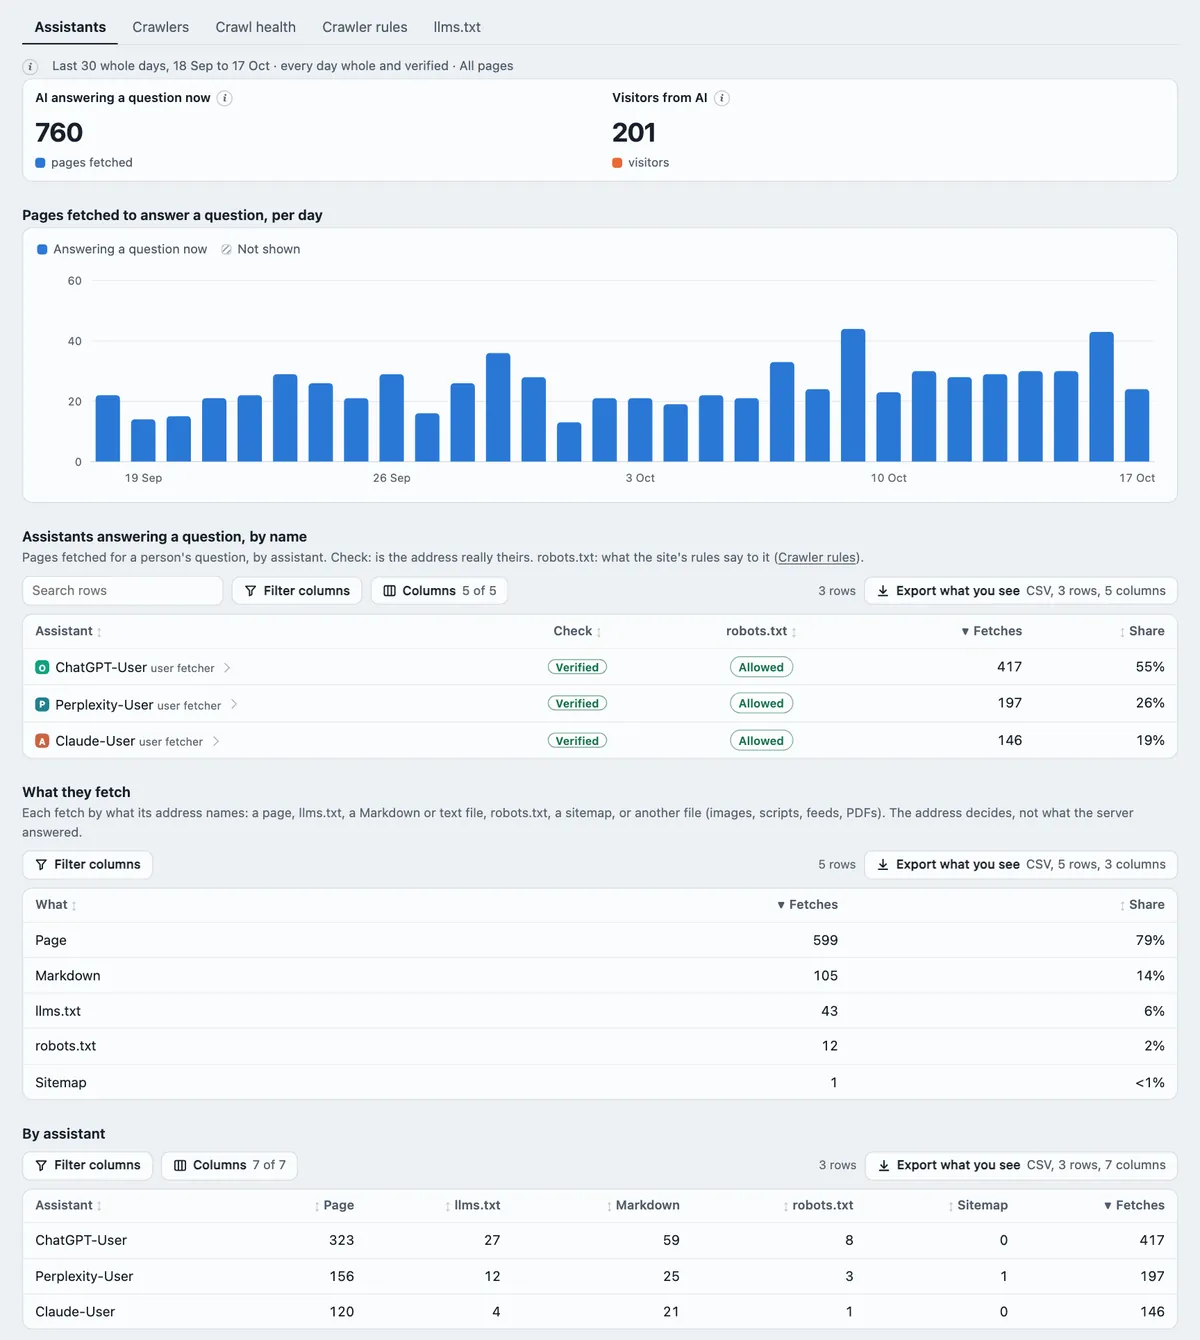Follow the Crawler rules link
This screenshot has width=1200, height=1340.
click(x=817, y=558)
